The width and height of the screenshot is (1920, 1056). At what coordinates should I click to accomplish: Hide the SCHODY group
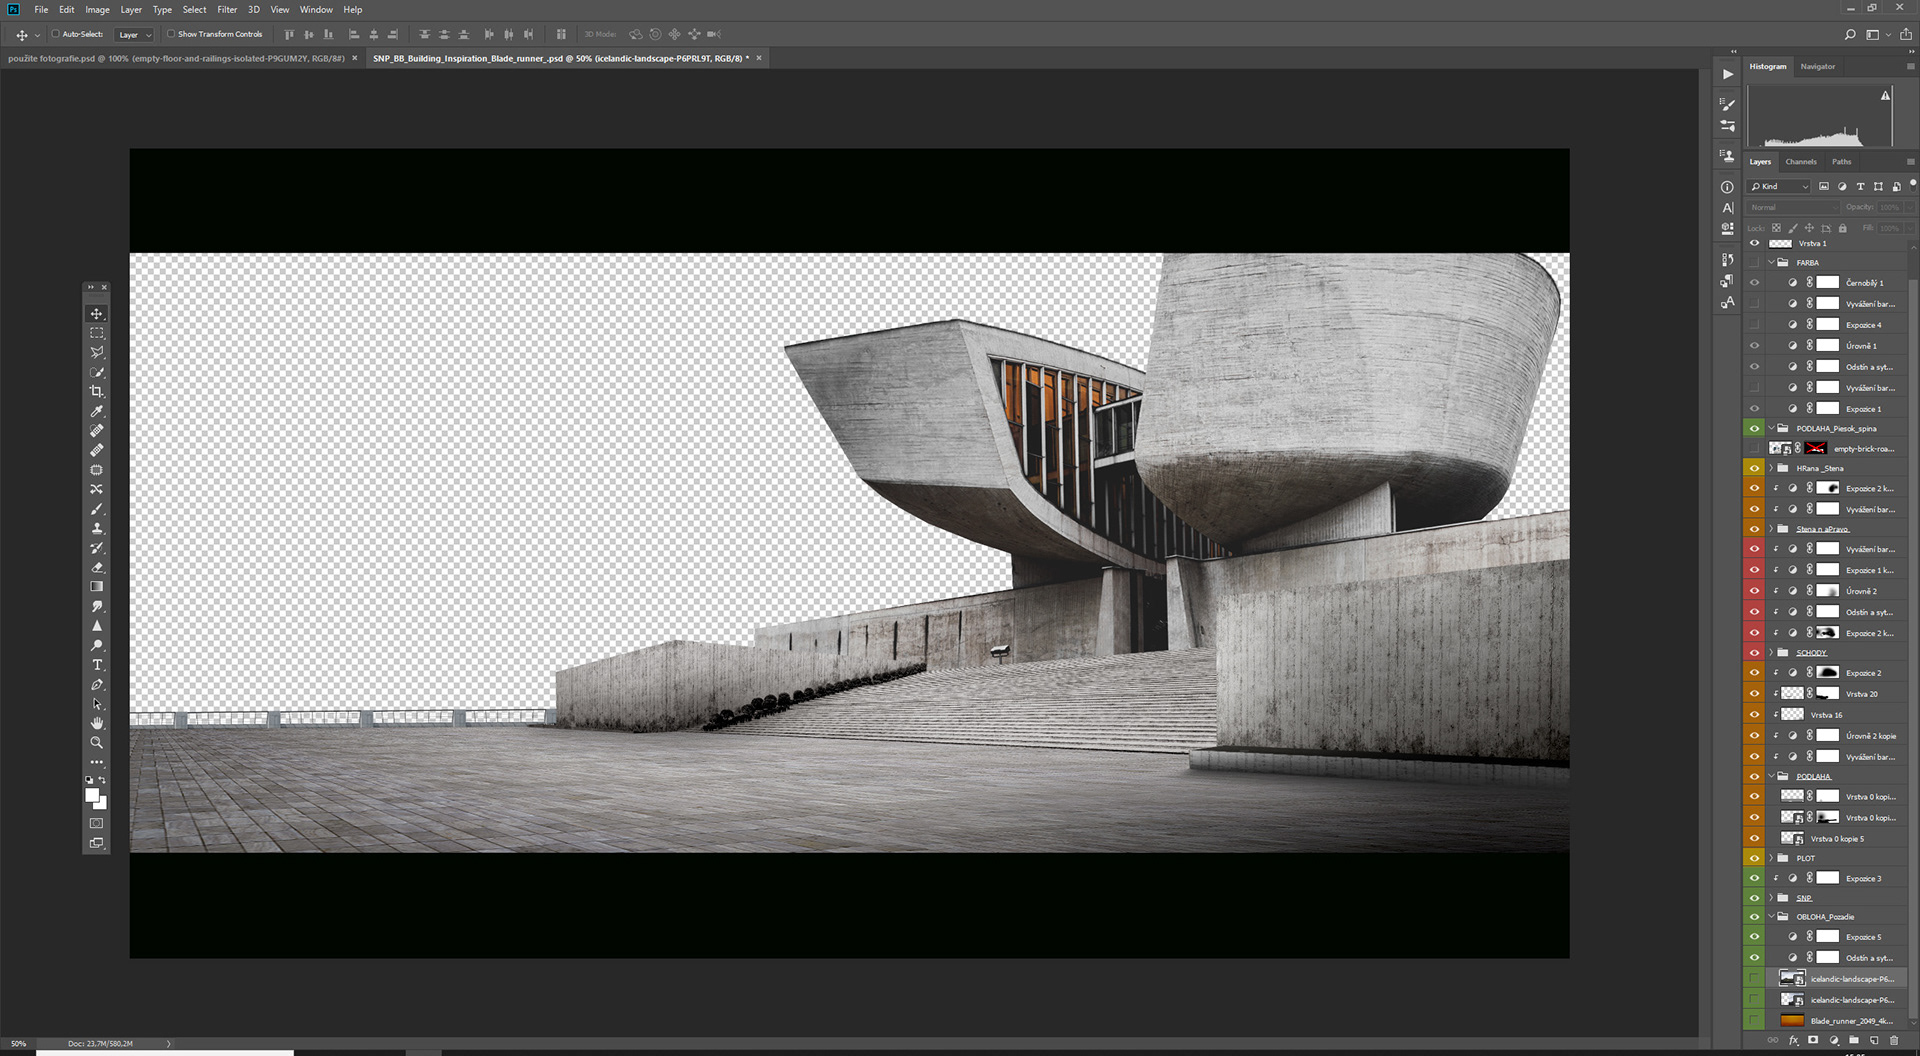[1754, 653]
